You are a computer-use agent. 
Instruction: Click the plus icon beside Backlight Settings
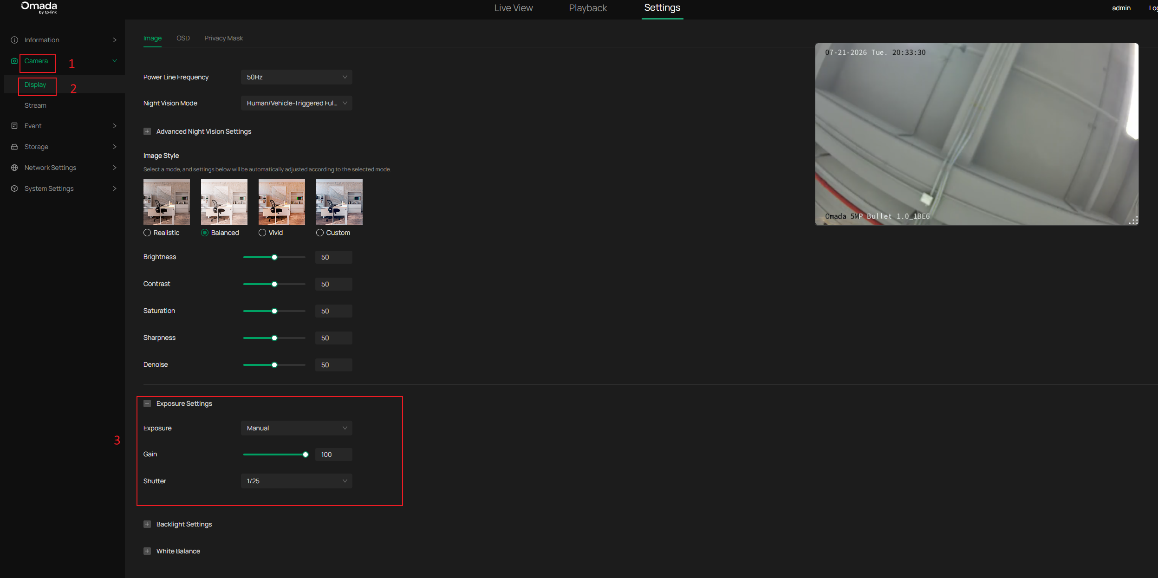(x=147, y=524)
